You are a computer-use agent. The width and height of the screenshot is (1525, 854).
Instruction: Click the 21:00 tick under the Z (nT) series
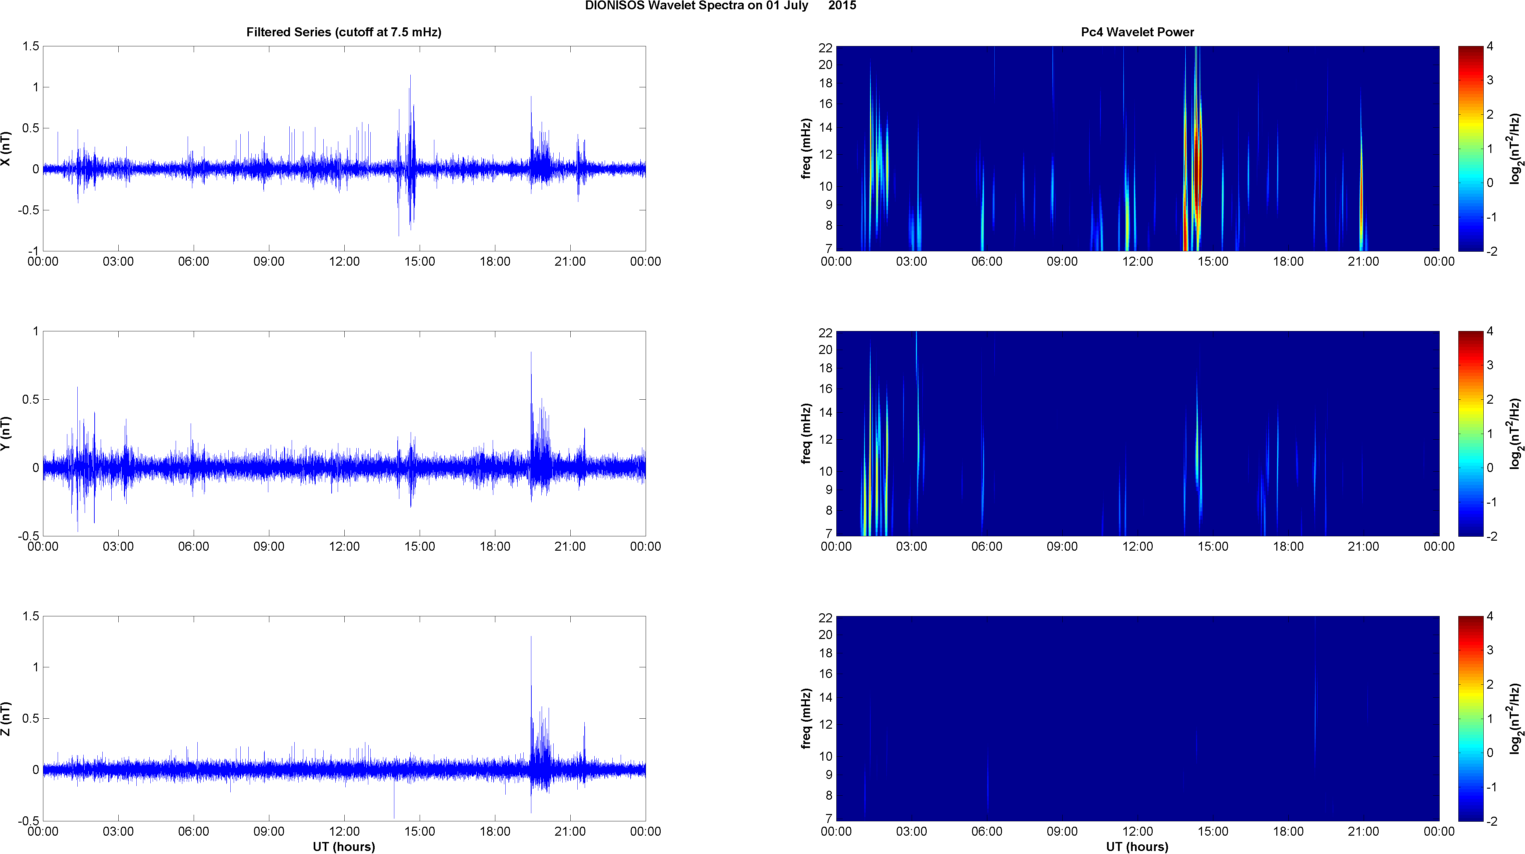point(570,832)
